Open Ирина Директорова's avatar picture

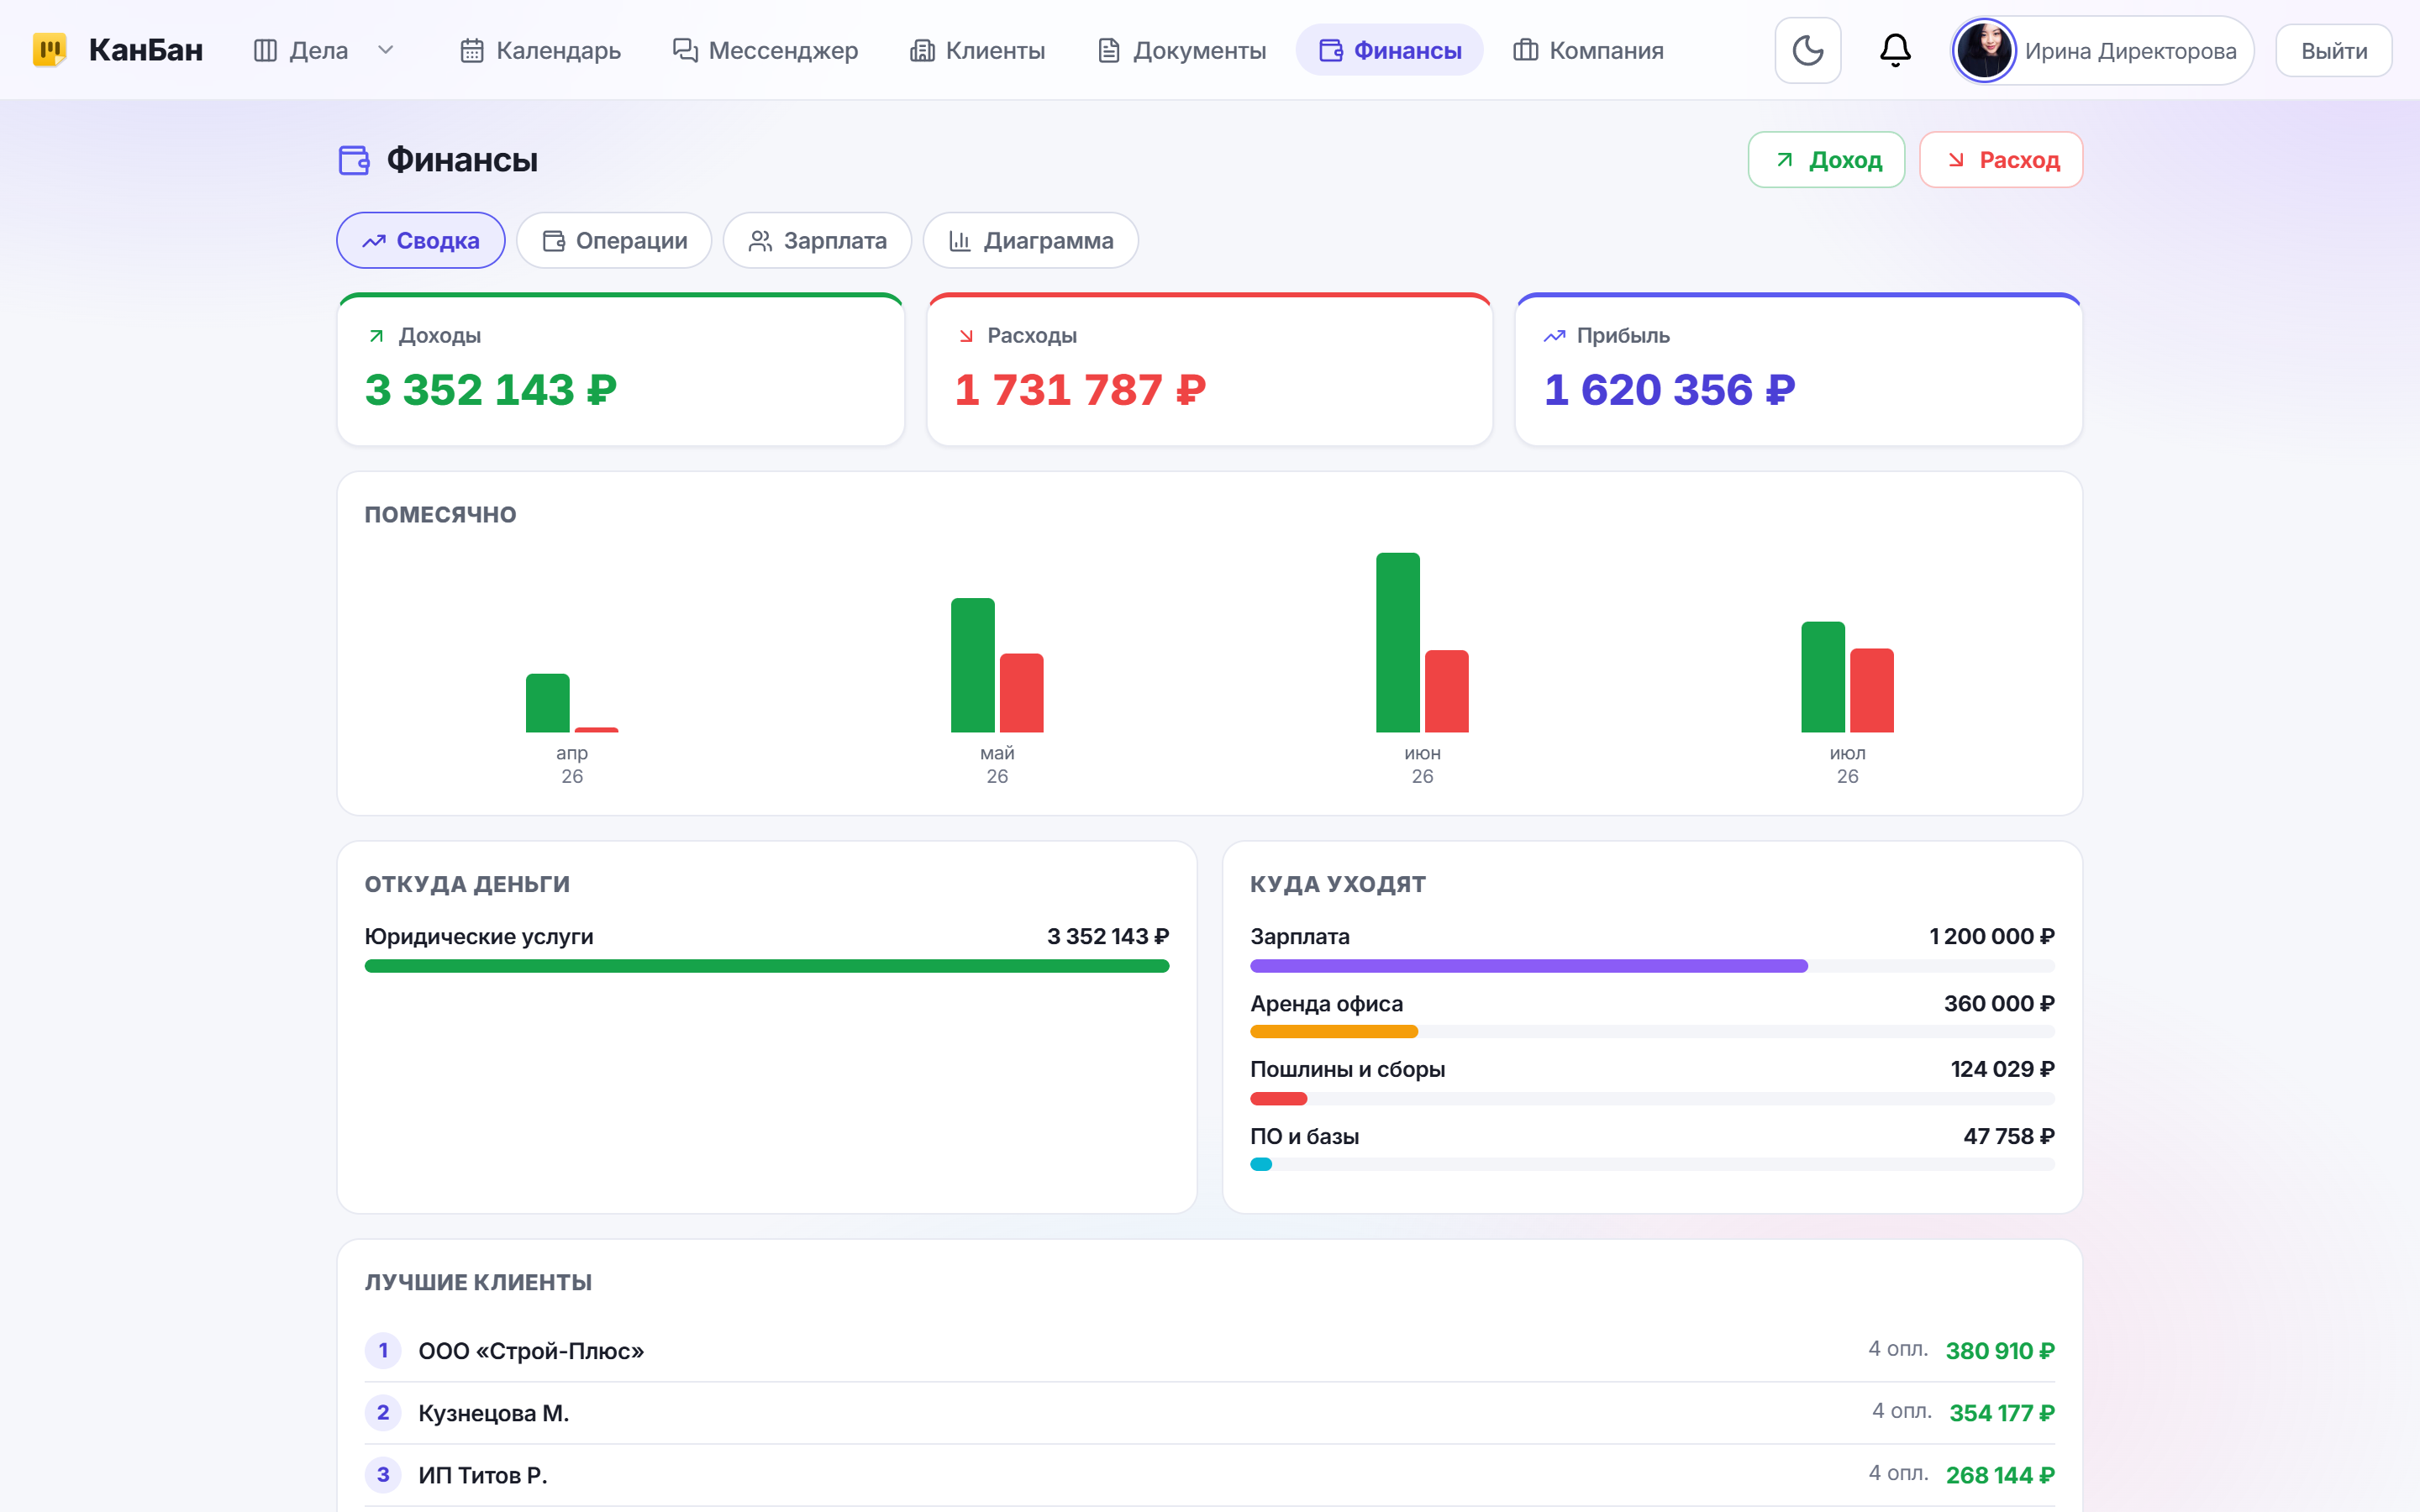click(1984, 50)
